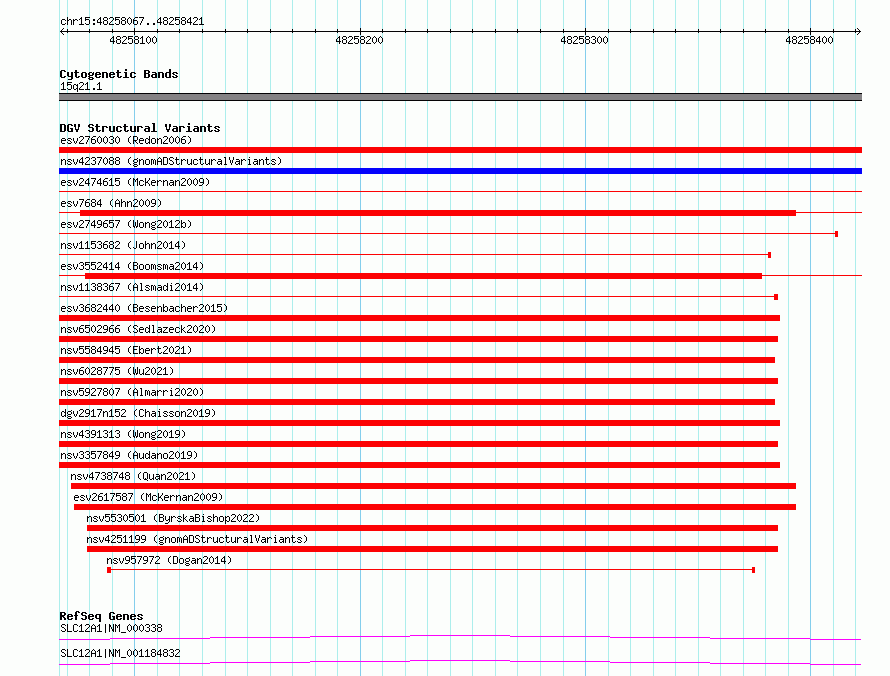The height and width of the screenshot is (676, 890).
Task: Select the blue nsv4237088 gnomAD variant bar
Action: pyautogui.click(x=460, y=171)
